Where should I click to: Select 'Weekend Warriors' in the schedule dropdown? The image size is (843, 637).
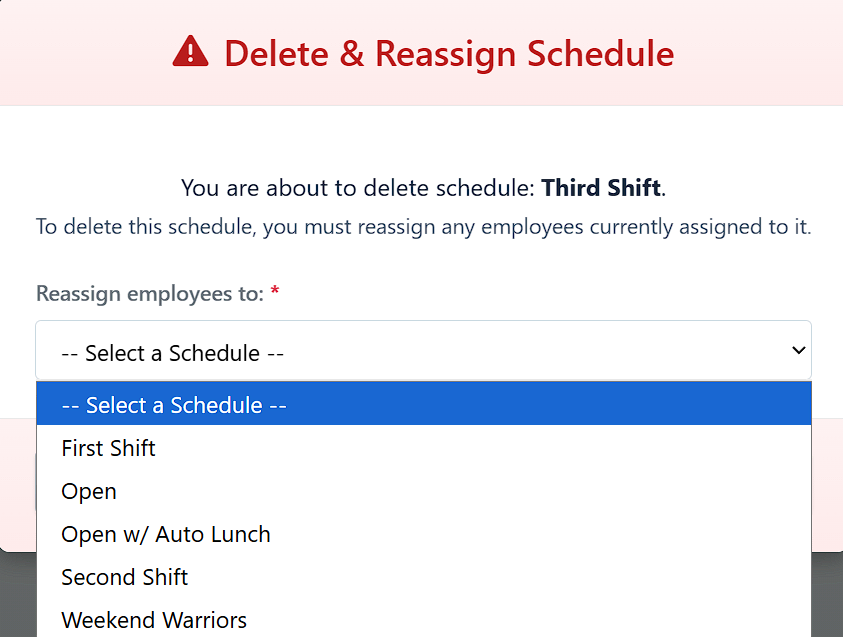[153, 620]
